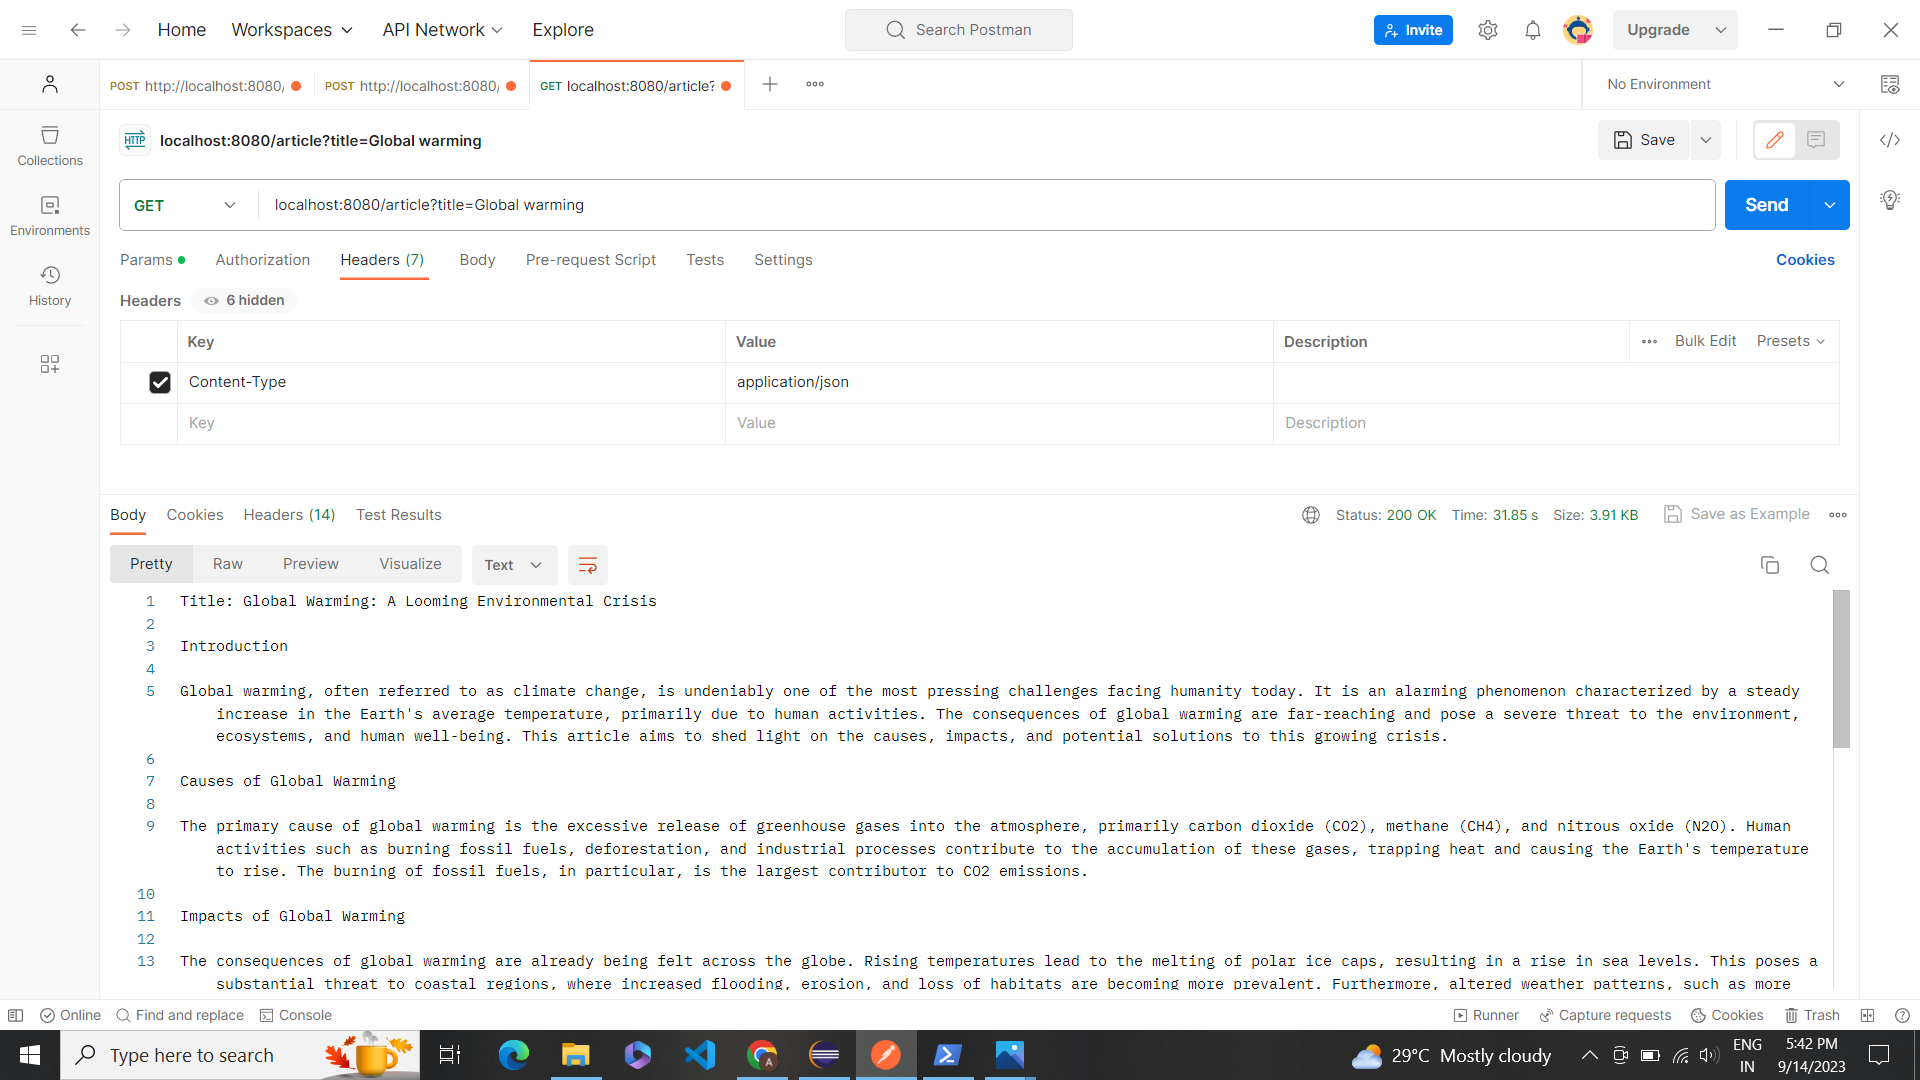Open the Presets dropdown in headers
1920x1080 pixels.
(x=1789, y=340)
